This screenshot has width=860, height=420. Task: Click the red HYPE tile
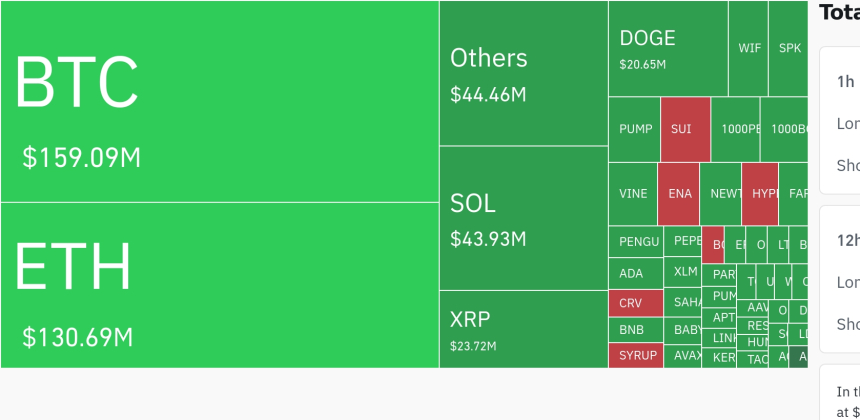click(760, 194)
